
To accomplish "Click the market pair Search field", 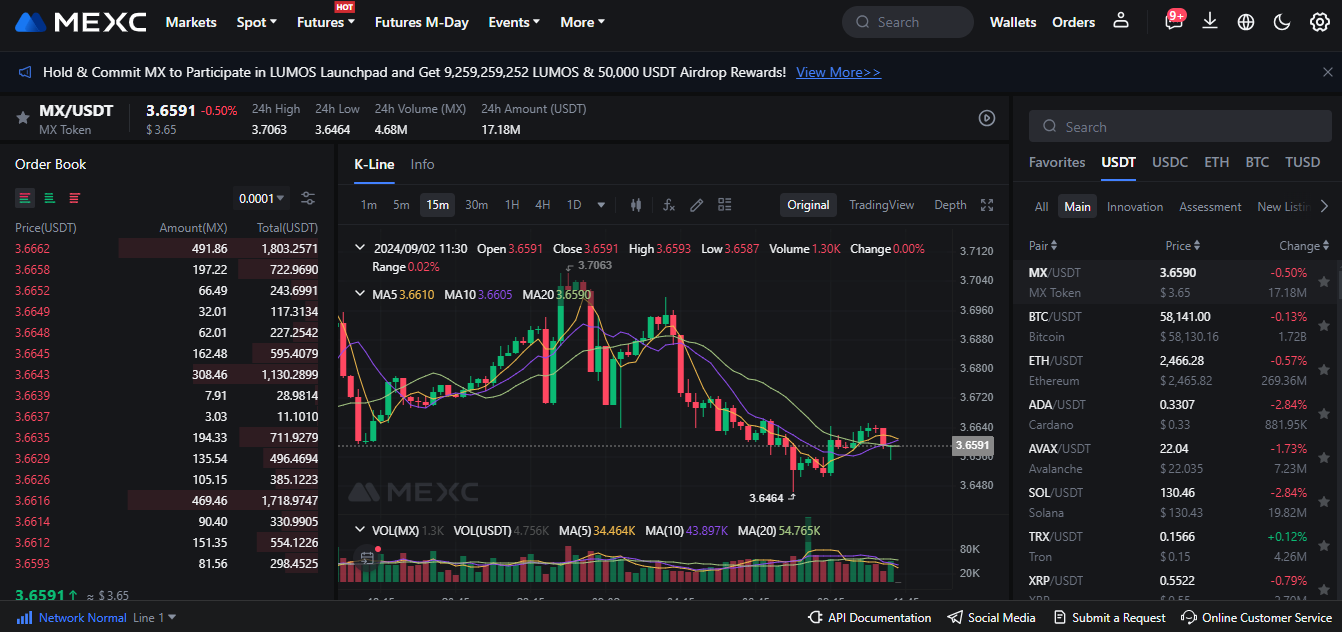I will click(1180, 127).
